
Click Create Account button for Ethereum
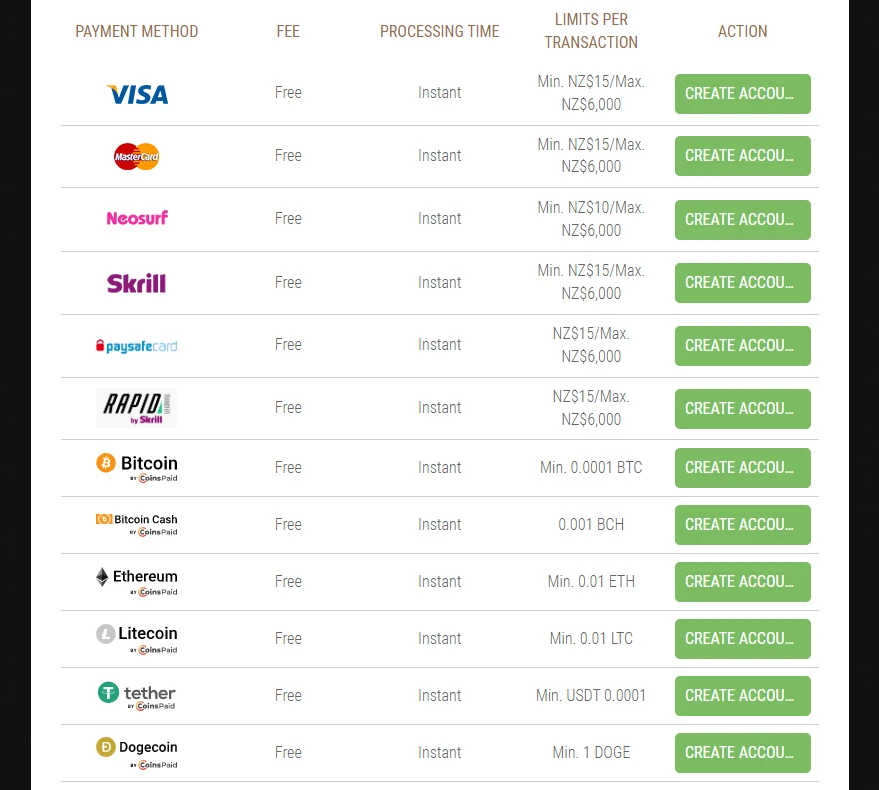tap(742, 582)
